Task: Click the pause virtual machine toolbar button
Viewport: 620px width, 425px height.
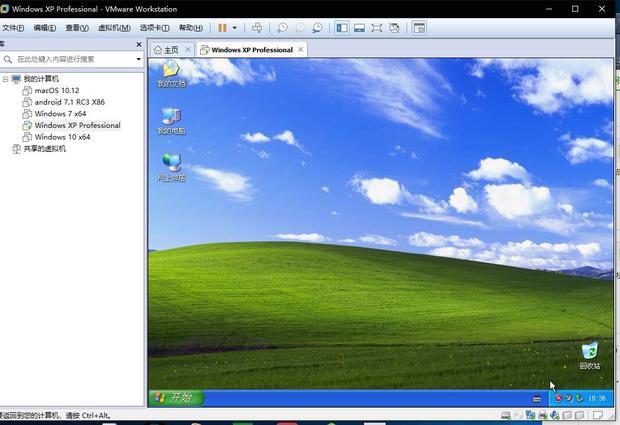Action: tap(222, 28)
